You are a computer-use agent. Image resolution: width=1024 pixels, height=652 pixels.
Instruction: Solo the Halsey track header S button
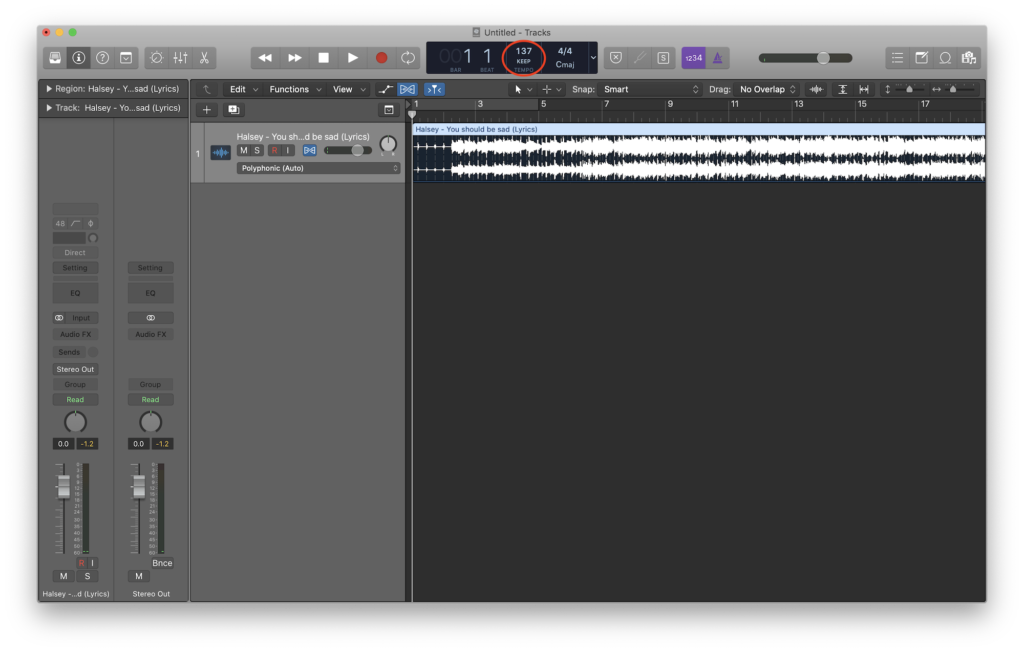[x=257, y=150]
